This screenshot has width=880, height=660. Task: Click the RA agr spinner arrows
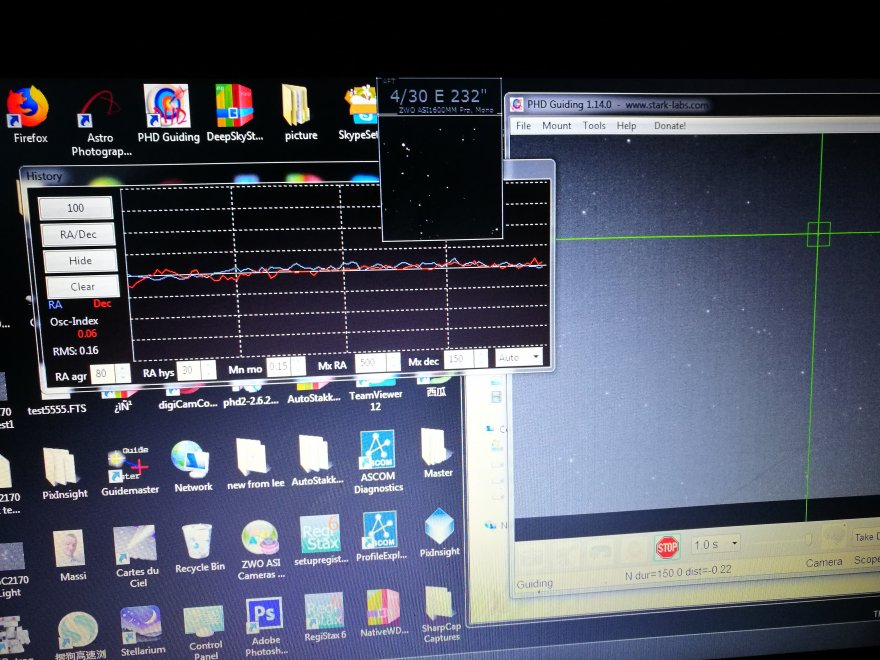122,374
